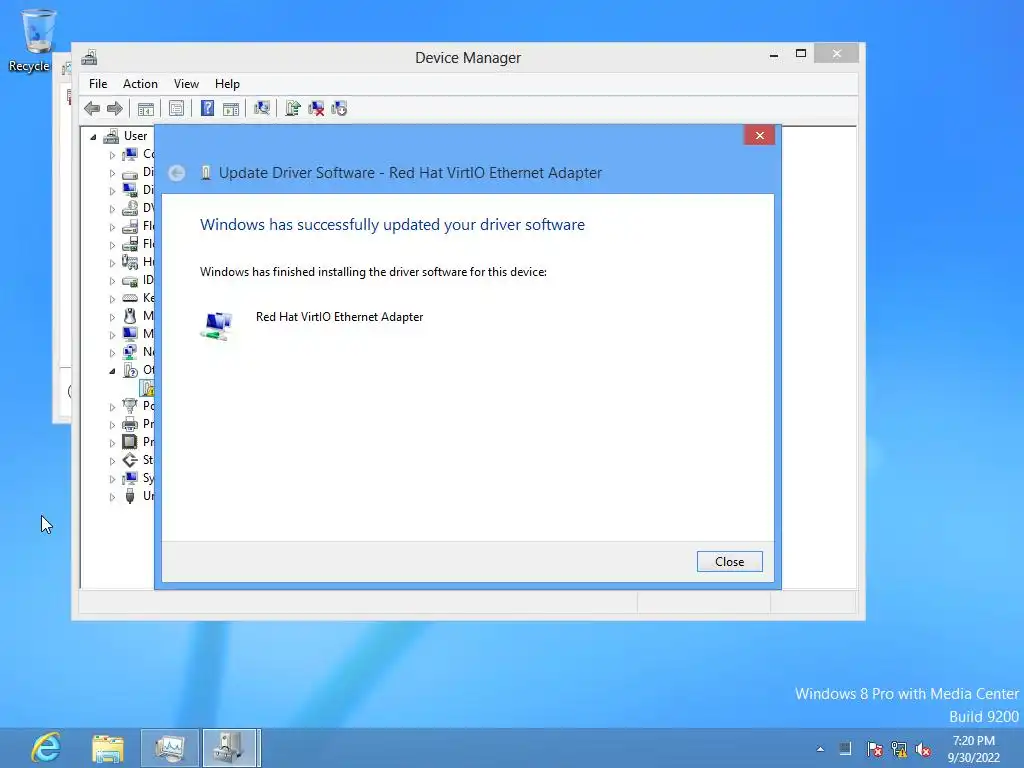Select the Other devices question-mark icon
This screenshot has width=1024, height=768.
pyautogui.click(x=130, y=370)
